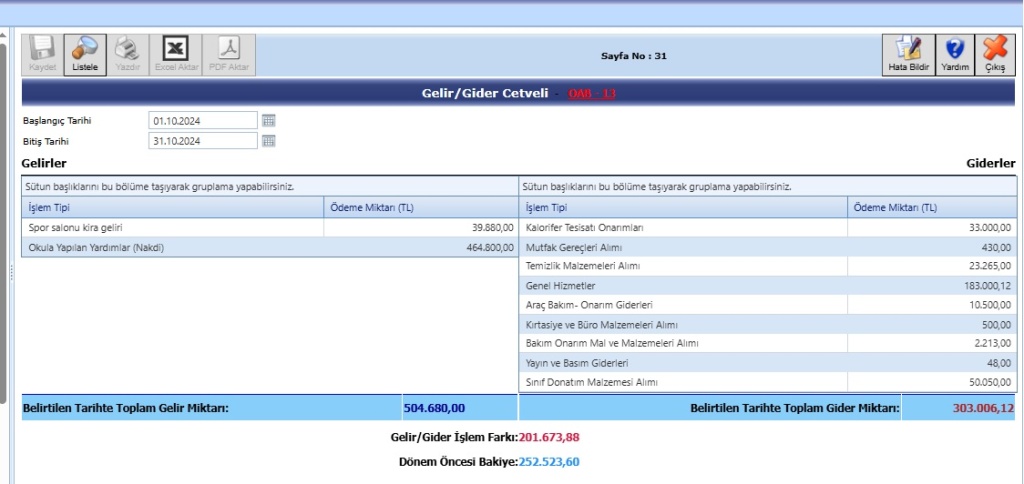The image size is (1024, 484).
Task: Open Yardım help icon
Action: pos(955,54)
